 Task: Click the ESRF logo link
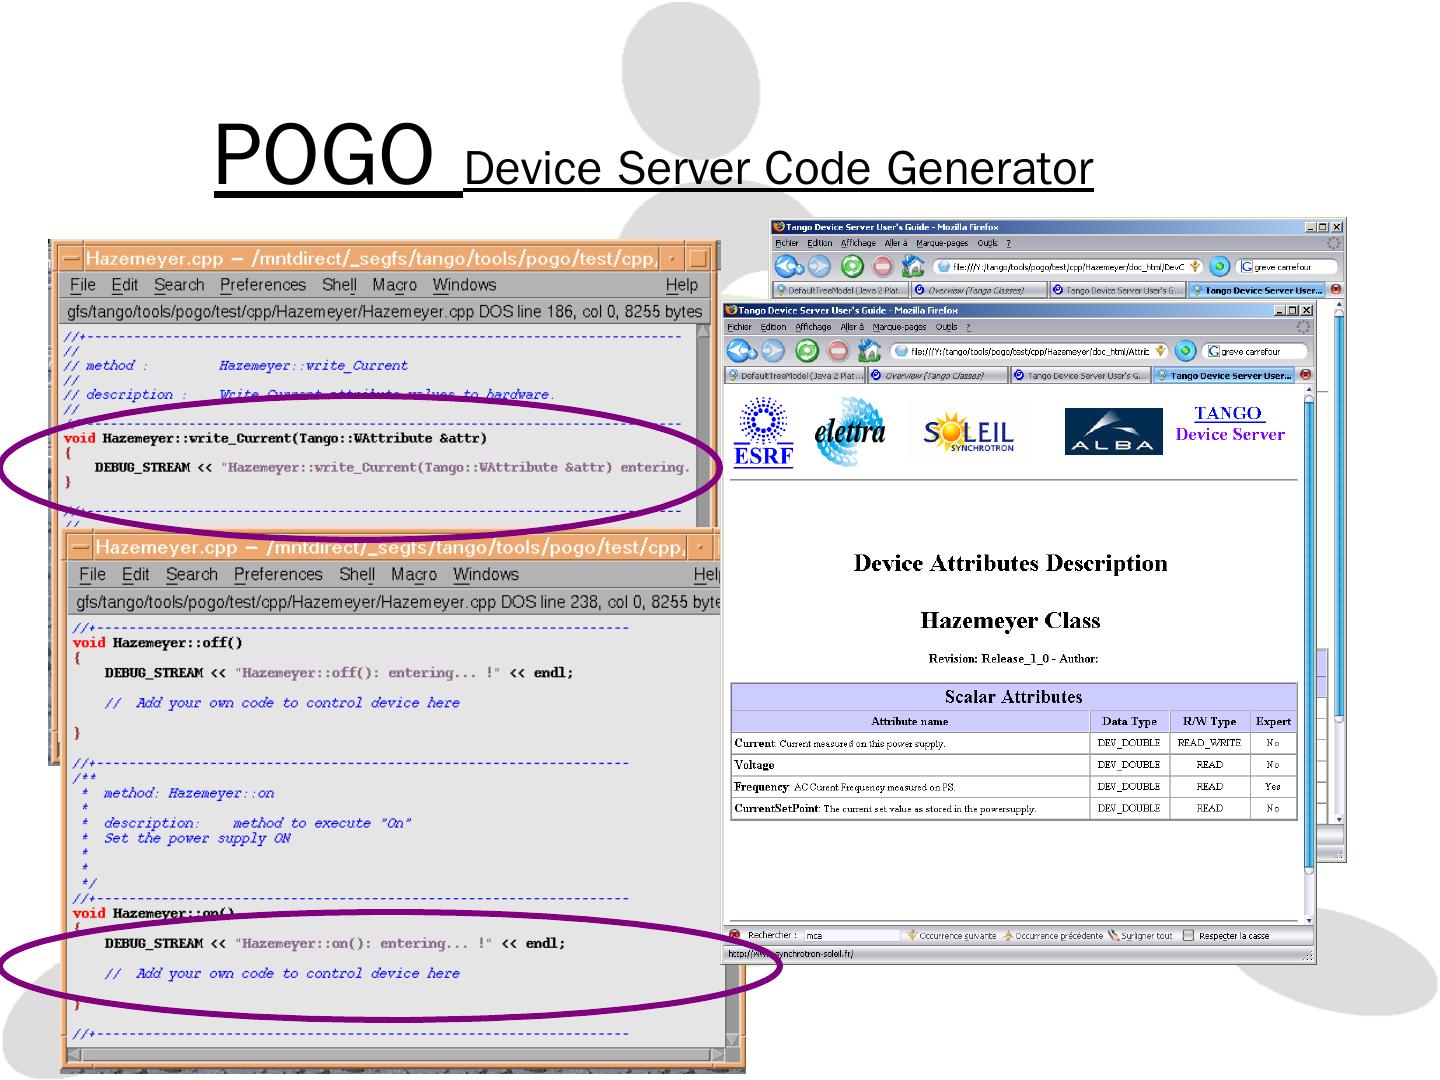click(x=763, y=432)
